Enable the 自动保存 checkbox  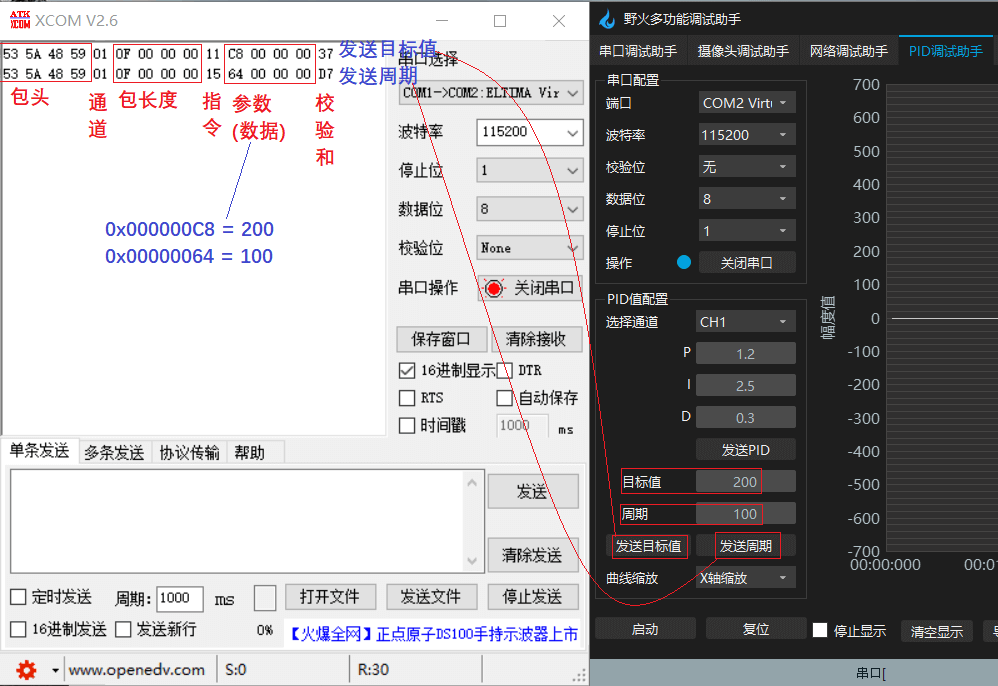pos(505,398)
